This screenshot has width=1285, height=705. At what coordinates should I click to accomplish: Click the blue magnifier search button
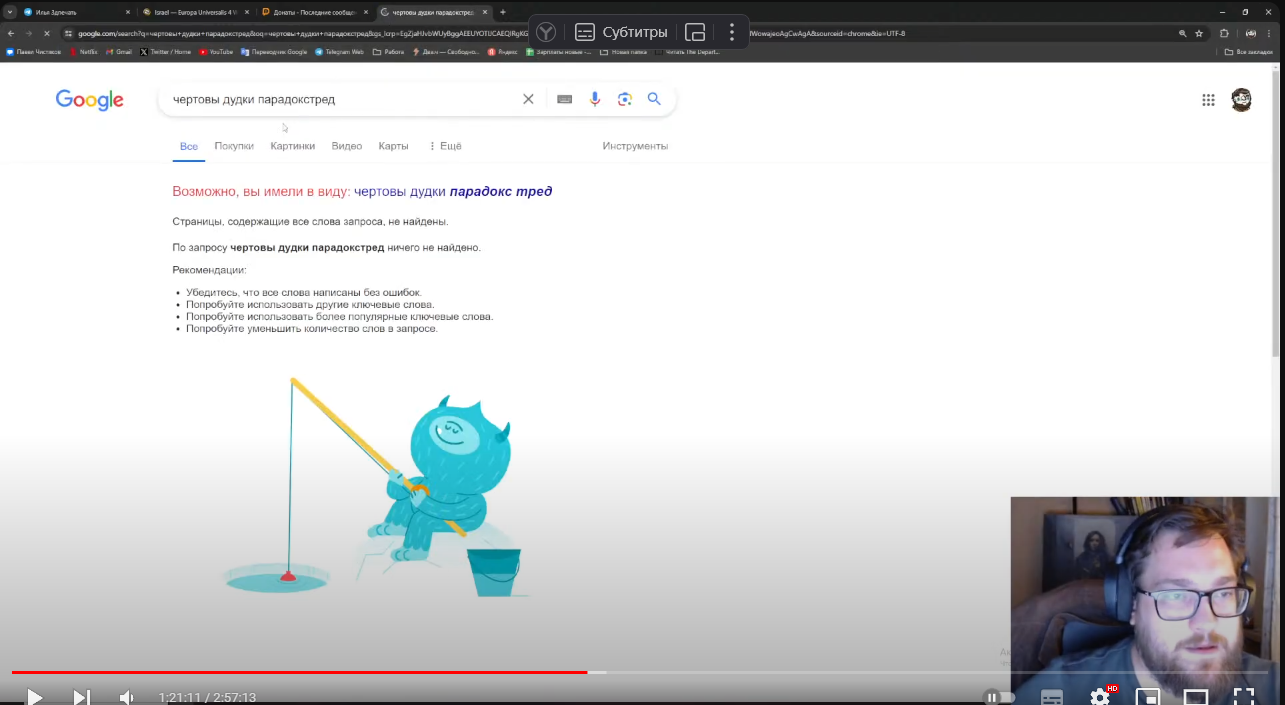(x=654, y=99)
